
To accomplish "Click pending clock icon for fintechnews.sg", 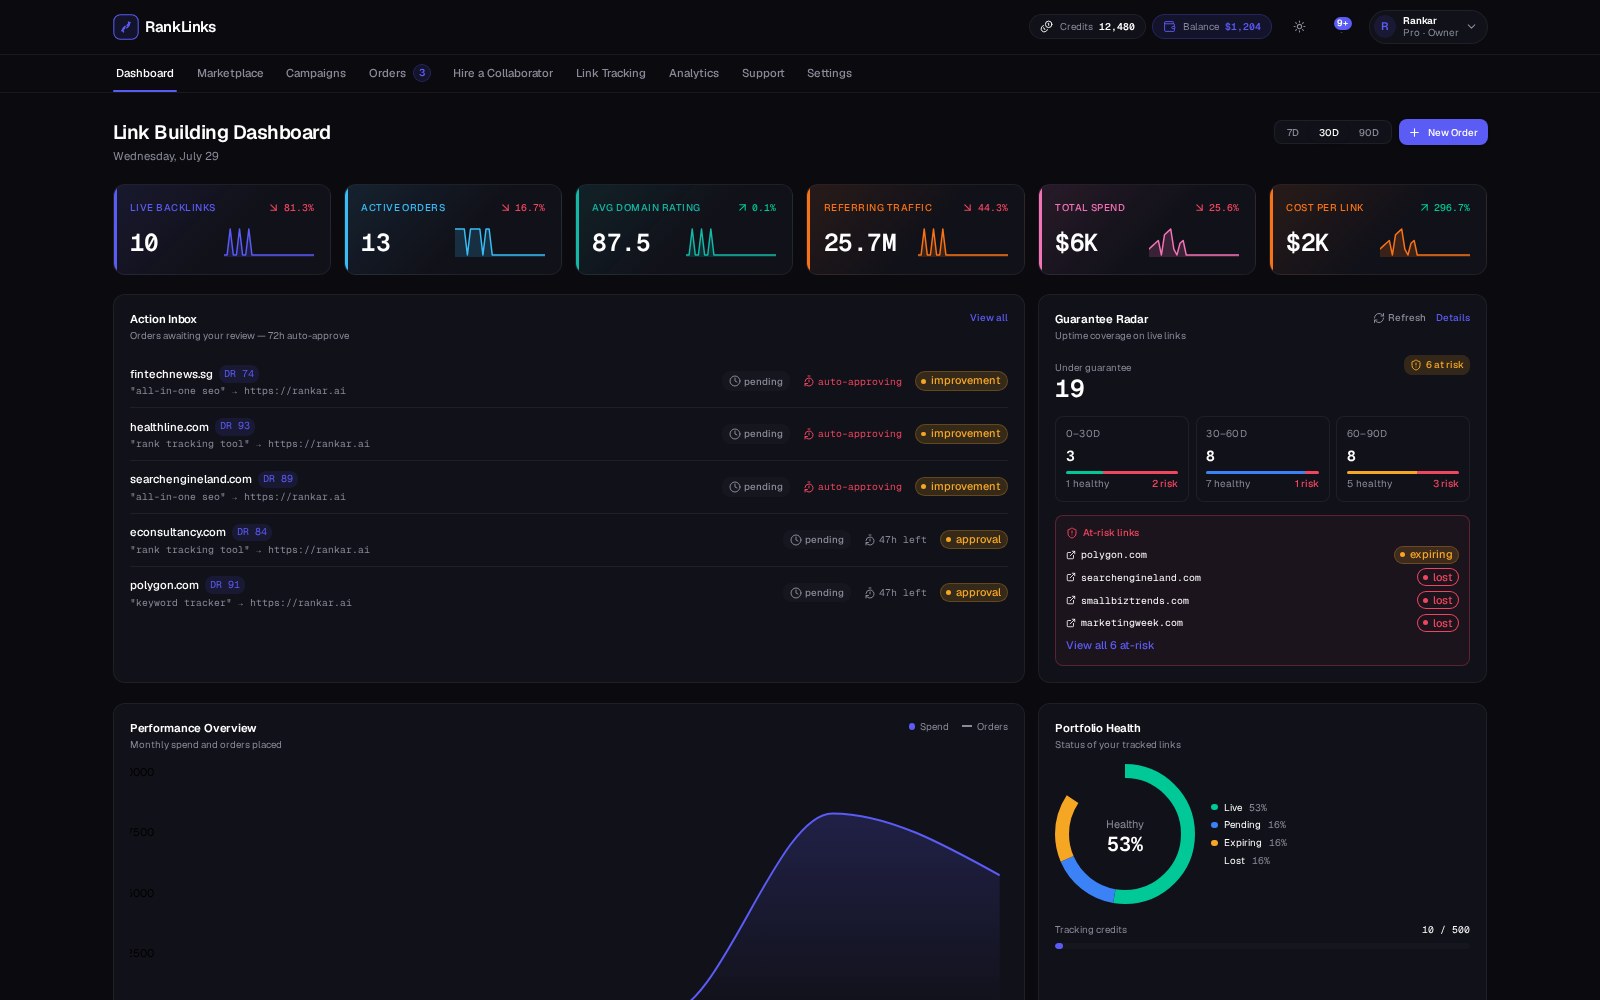I will (x=735, y=381).
